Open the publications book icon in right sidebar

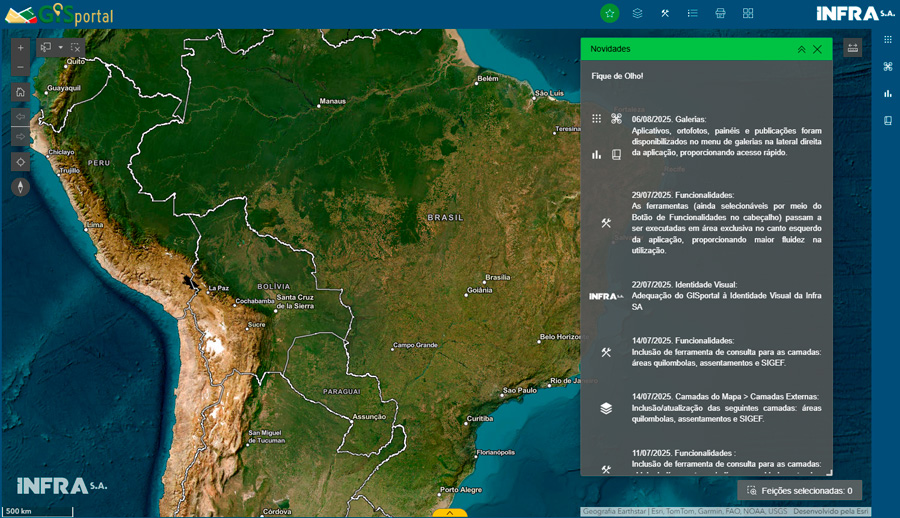[x=888, y=121]
